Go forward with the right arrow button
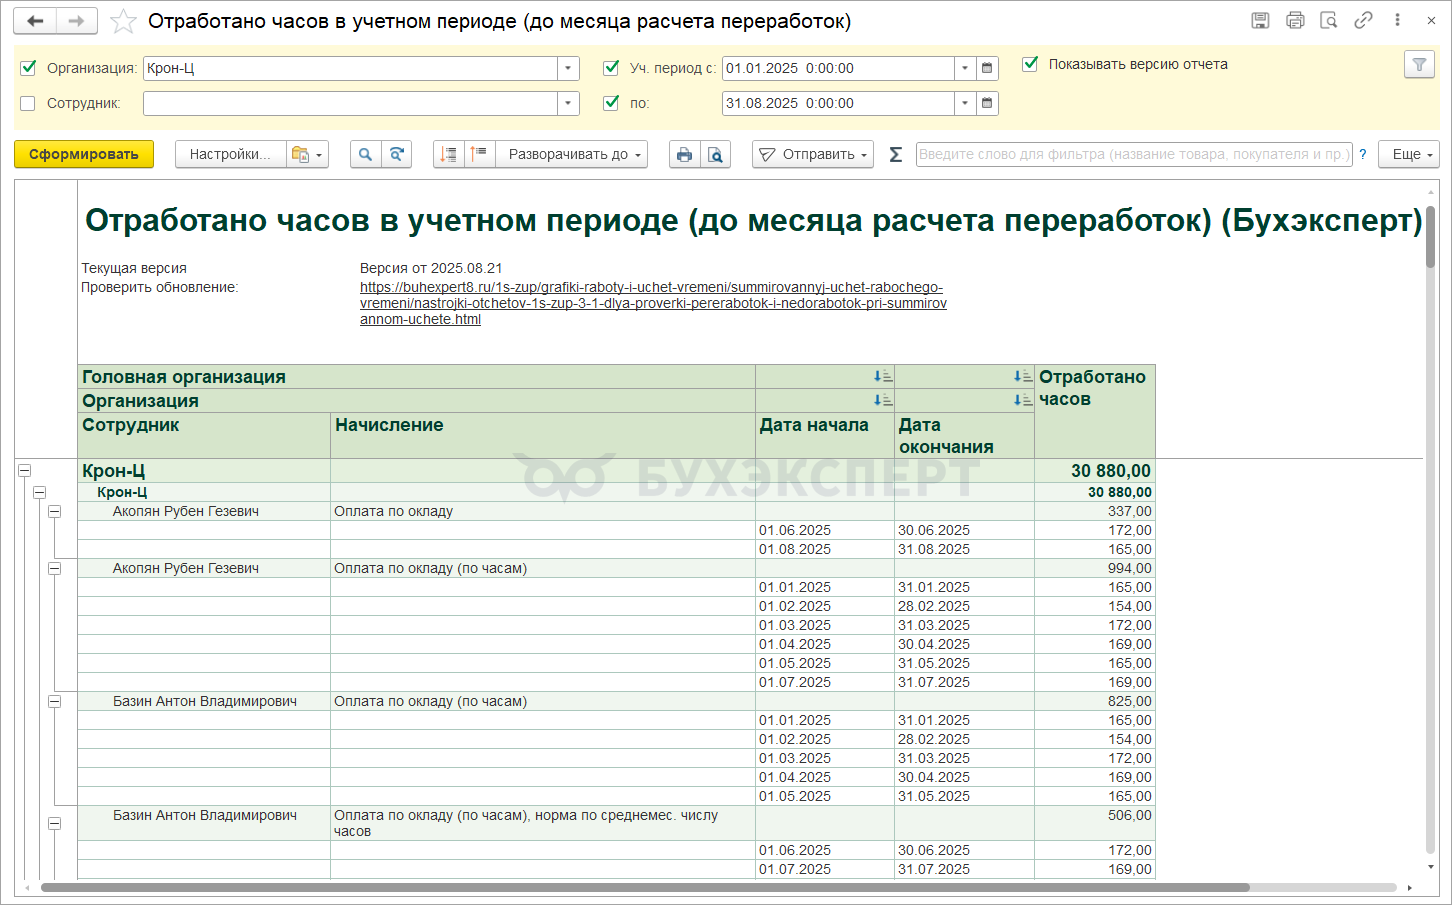The width and height of the screenshot is (1452, 905). tap(76, 21)
